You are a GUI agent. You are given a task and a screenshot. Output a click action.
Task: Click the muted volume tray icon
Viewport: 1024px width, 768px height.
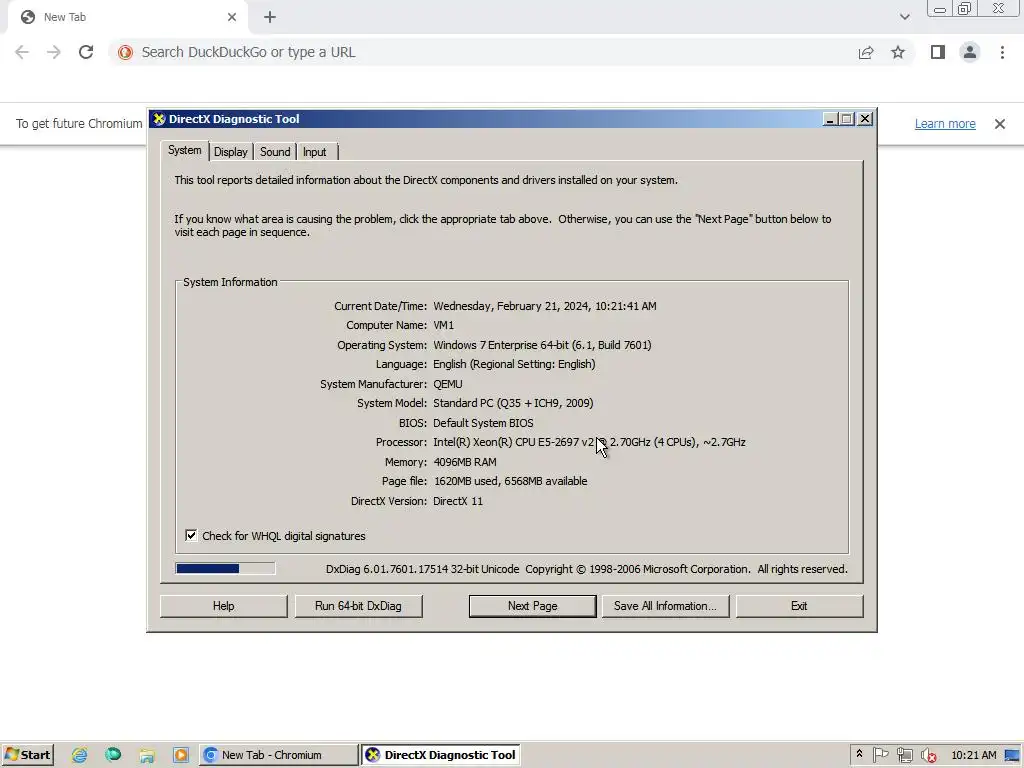click(928, 755)
